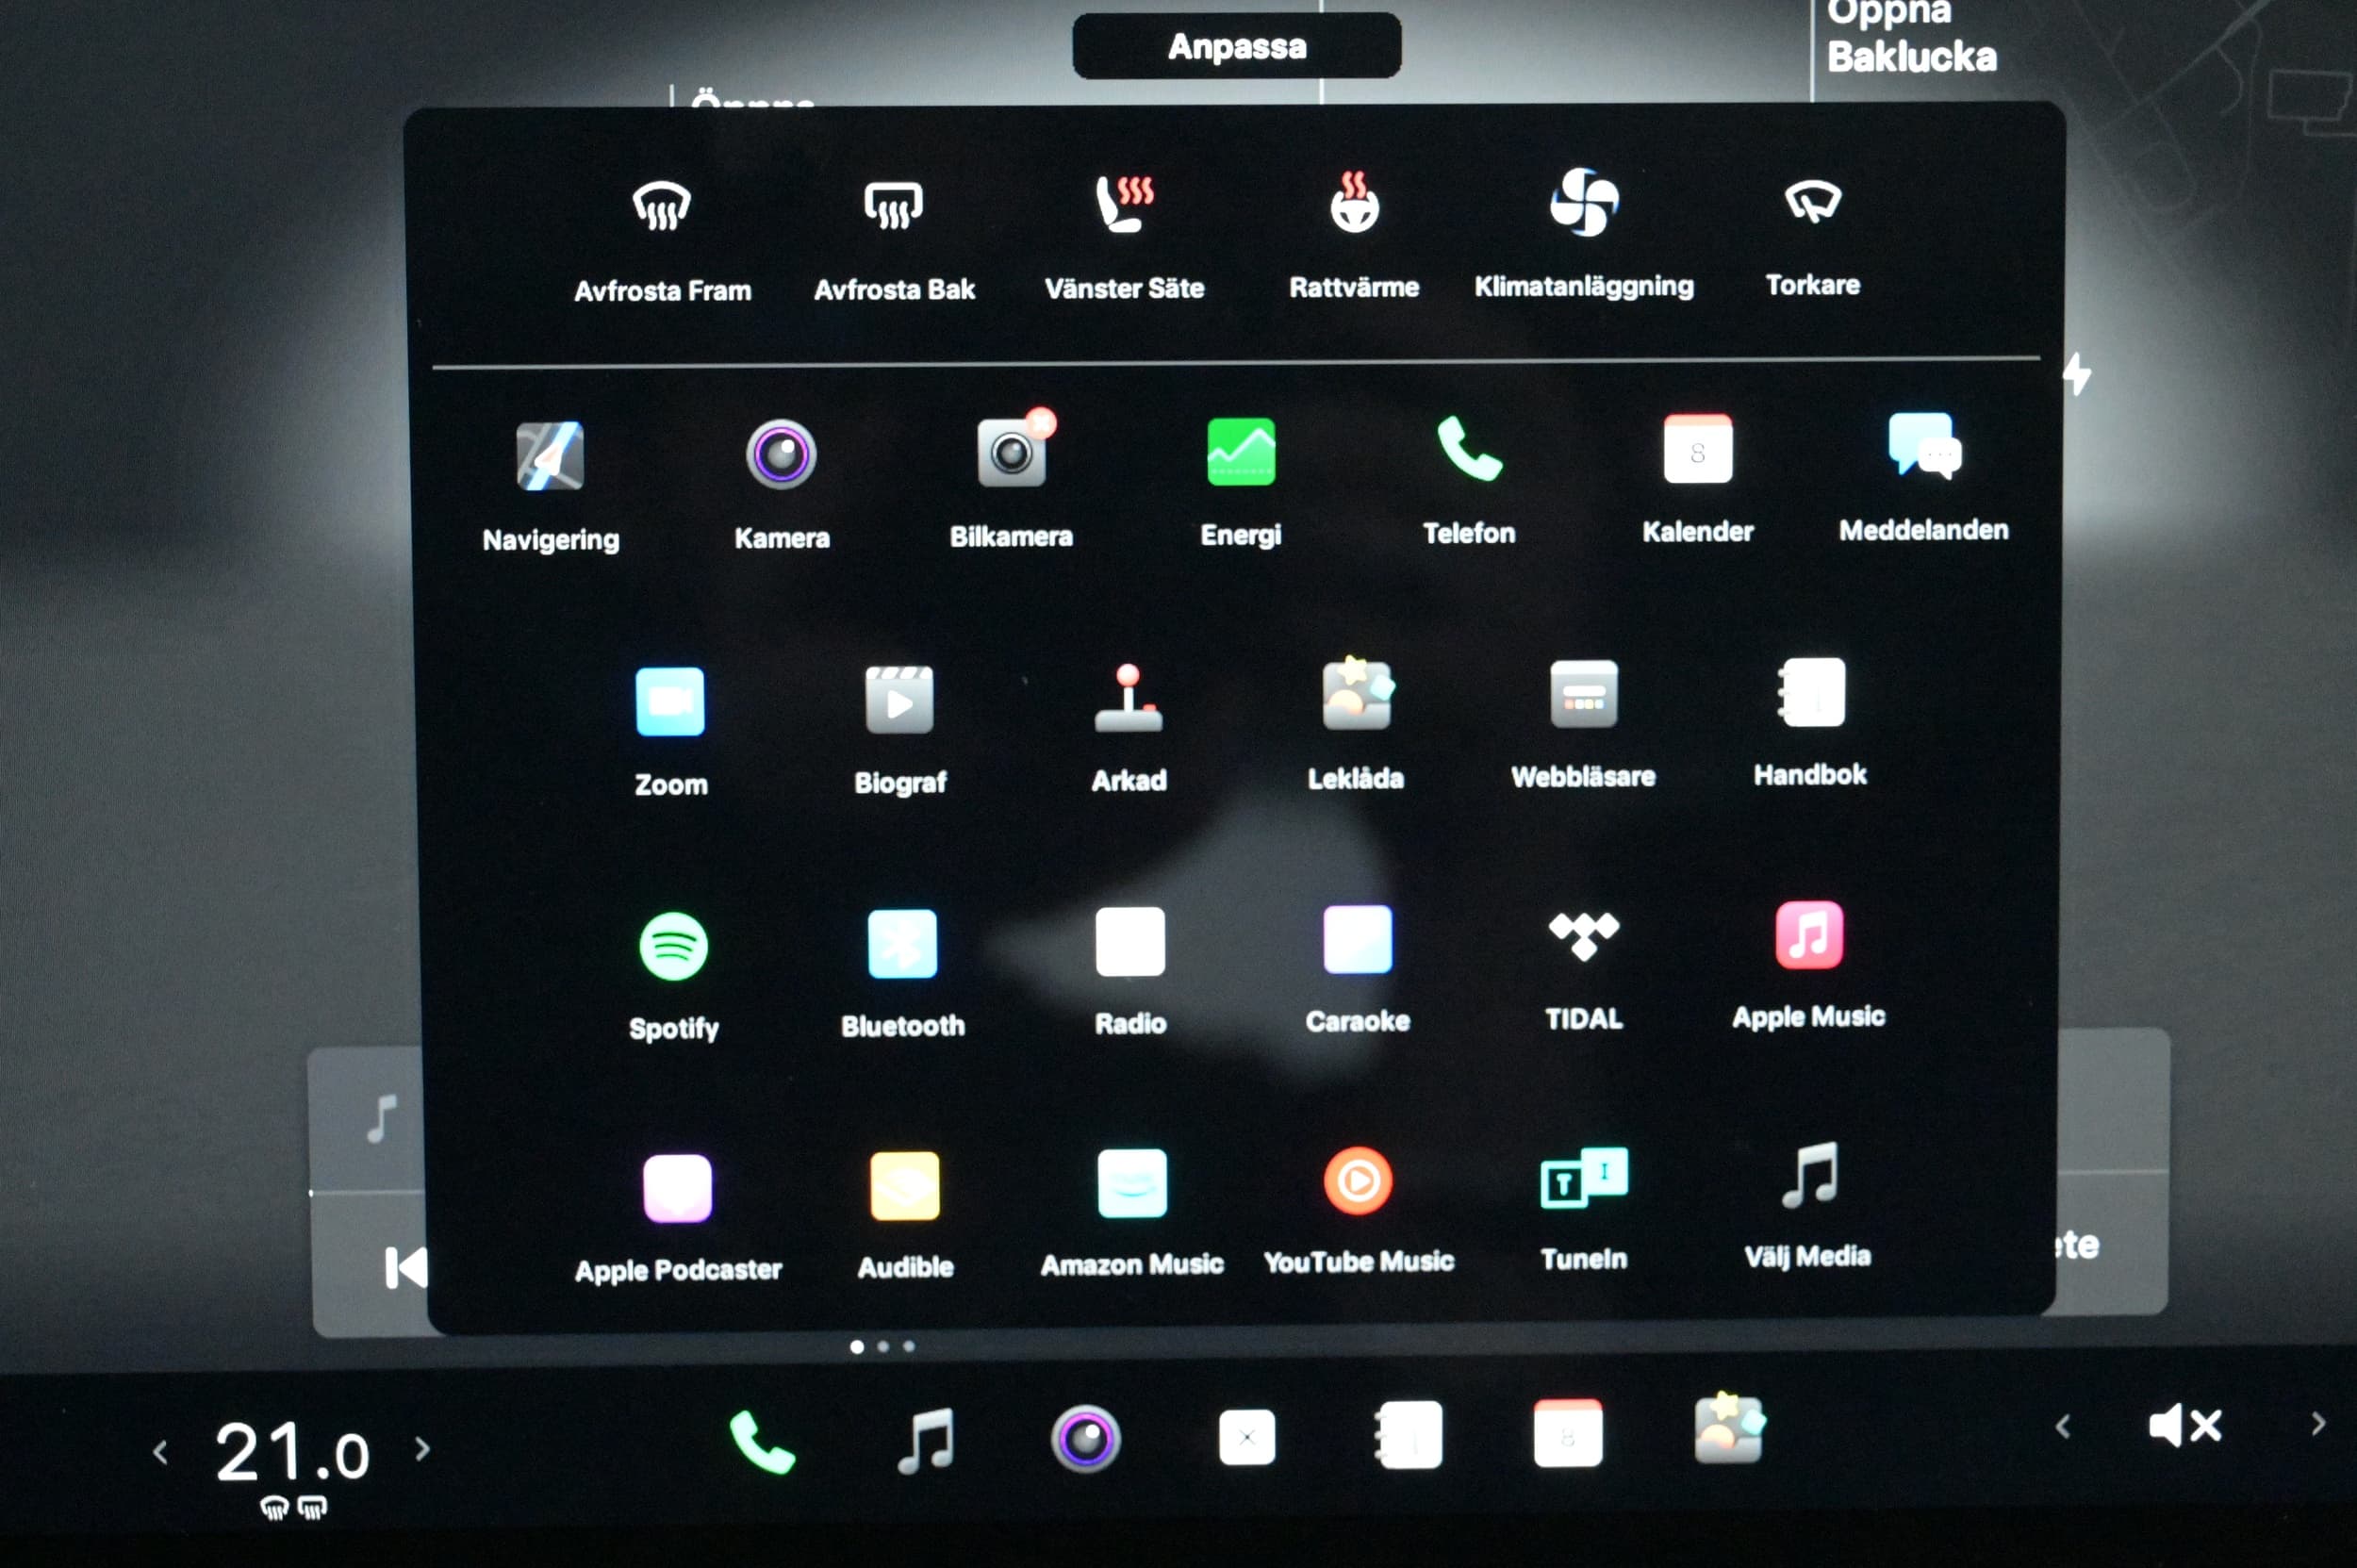This screenshot has height=1568, width=2357.
Task: Open the Bluetooth app
Action: (x=902, y=944)
